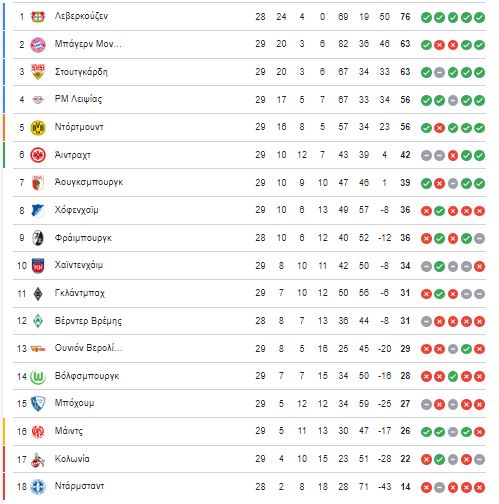This screenshot has height=504, width=499.
Task: Click the Wolfsburg green W logo
Action: 38,377
